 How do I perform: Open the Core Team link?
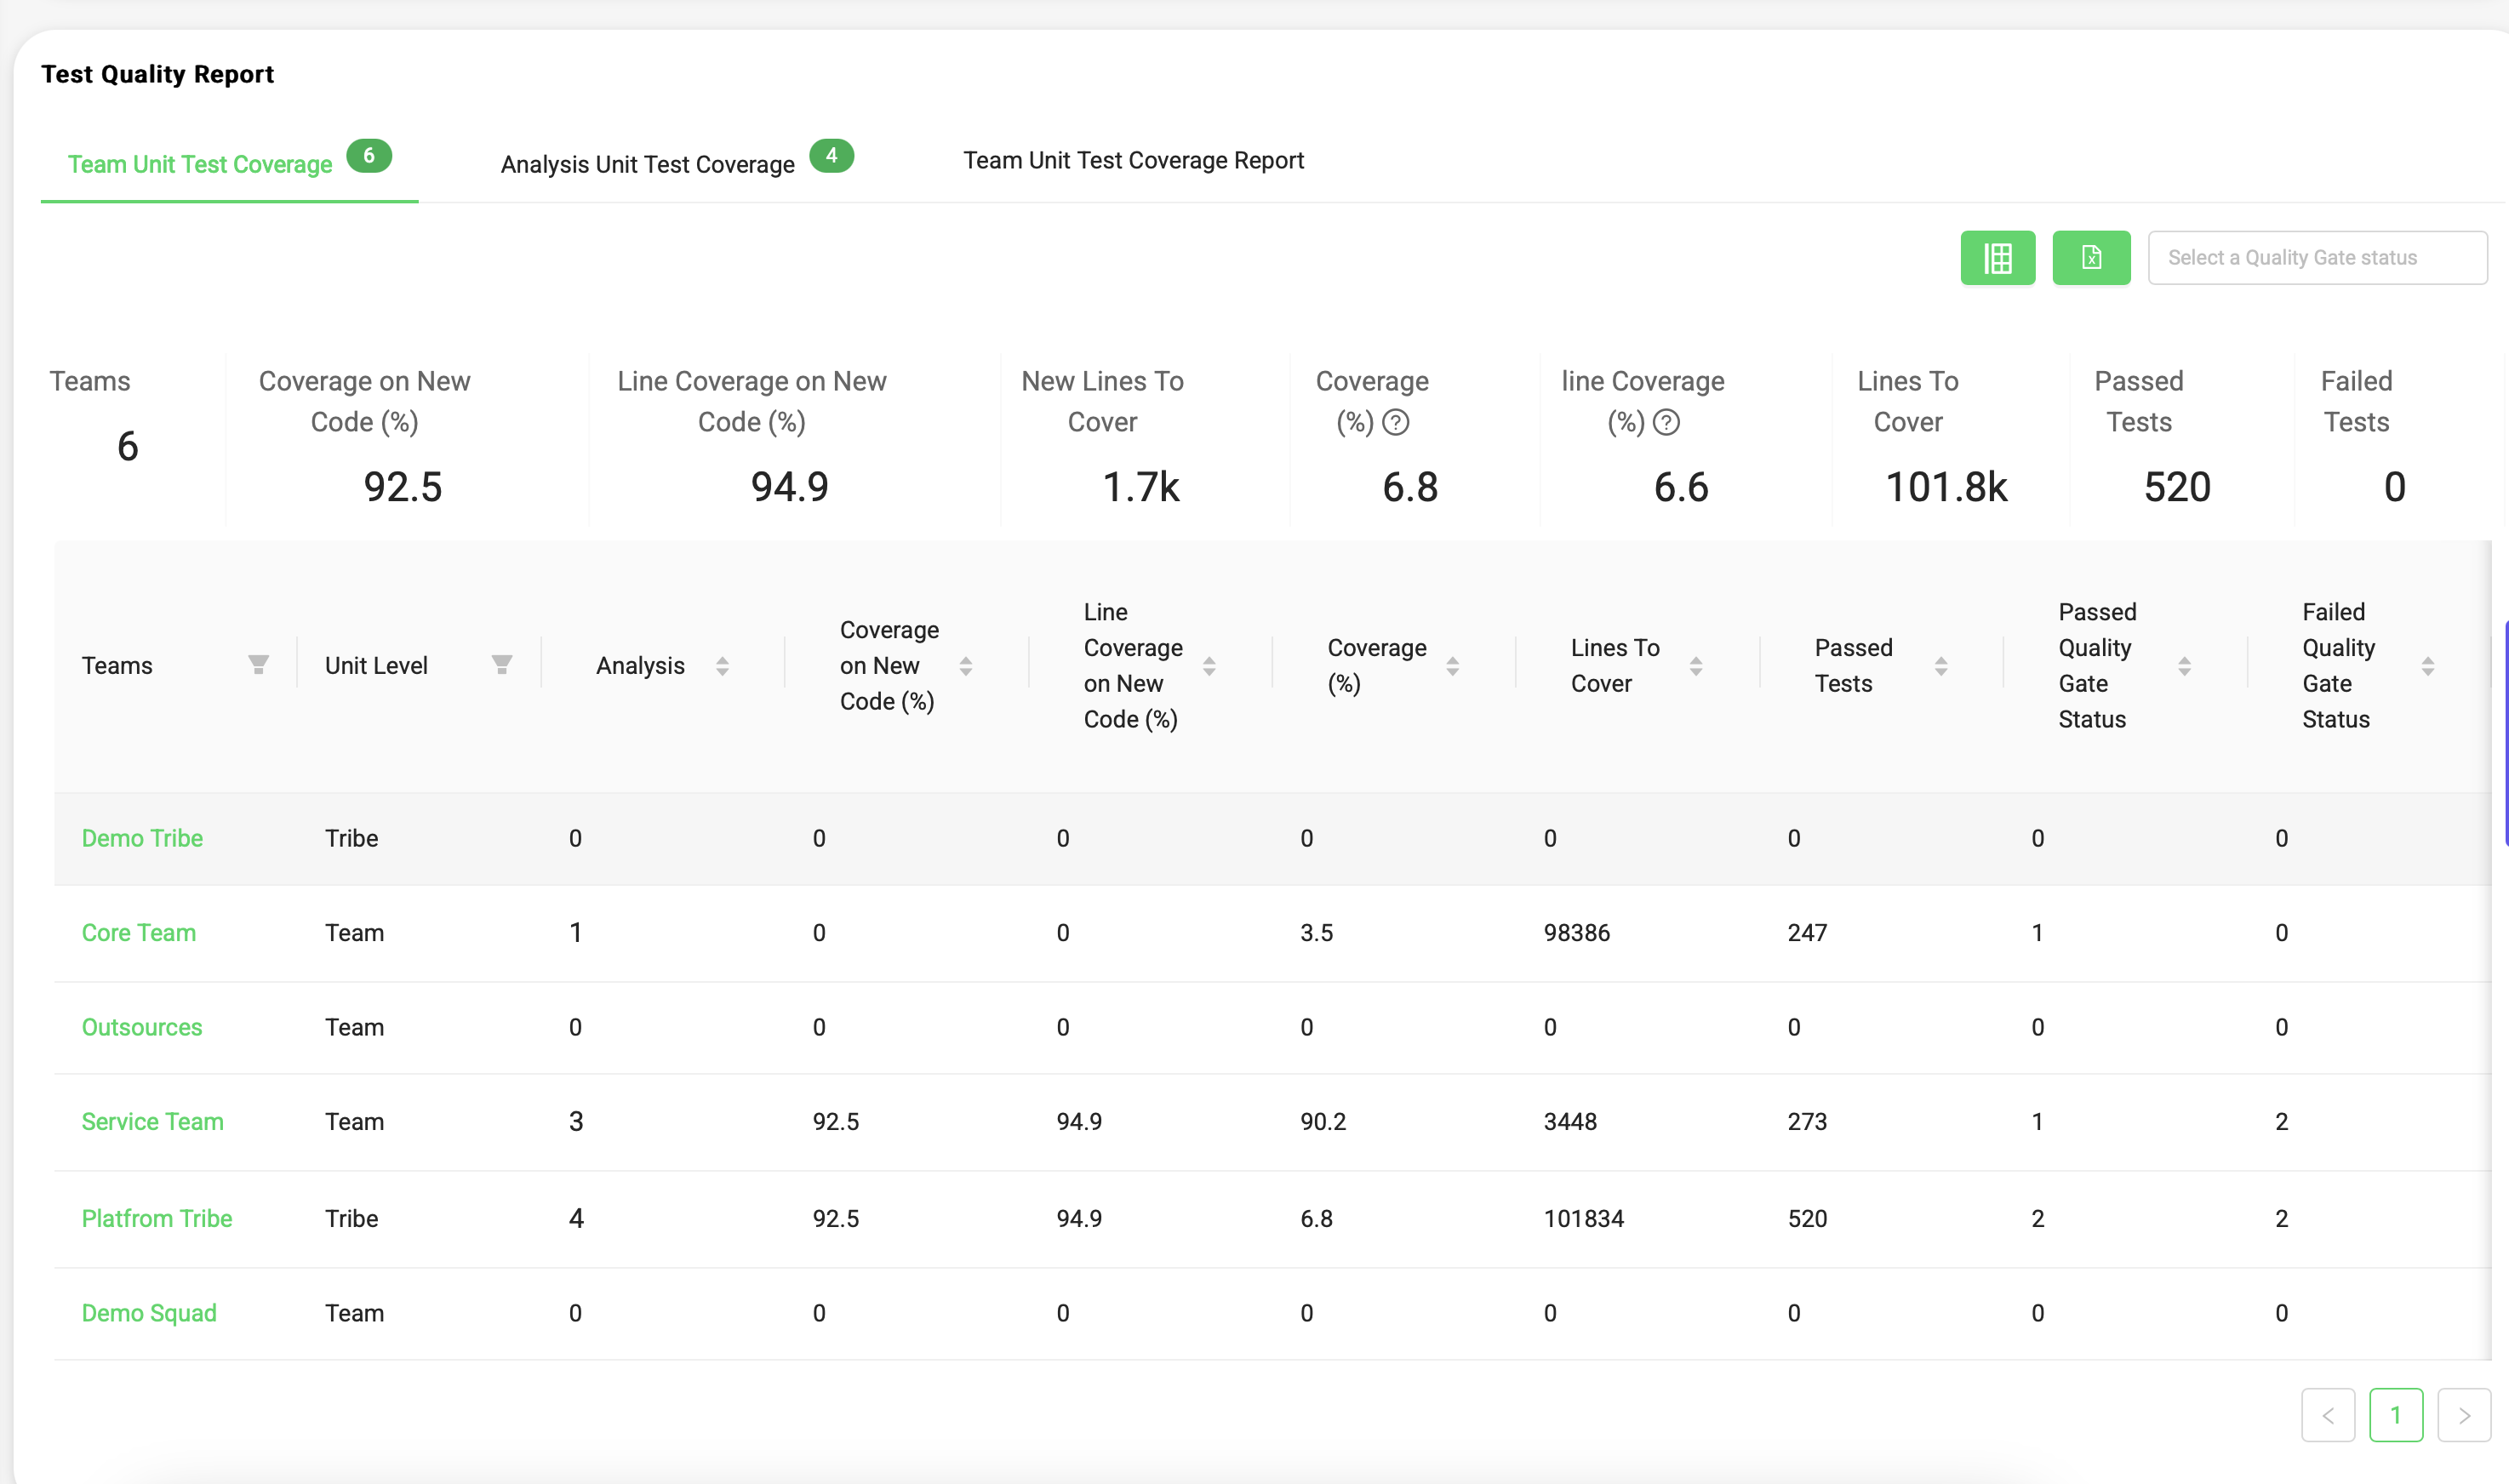[138, 932]
